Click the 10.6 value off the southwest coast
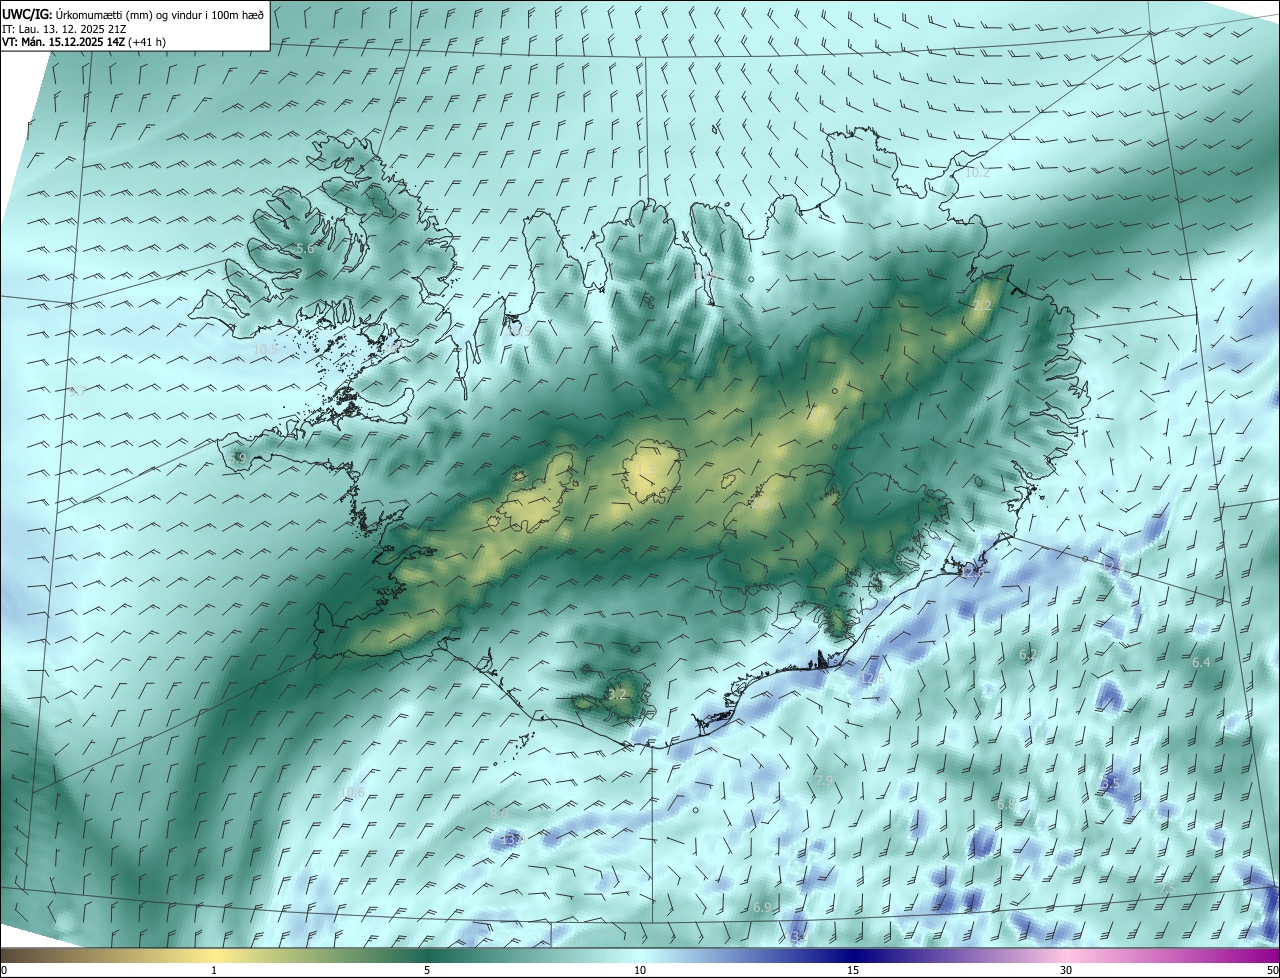The height and width of the screenshot is (978, 1280). pyautogui.click(x=353, y=792)
